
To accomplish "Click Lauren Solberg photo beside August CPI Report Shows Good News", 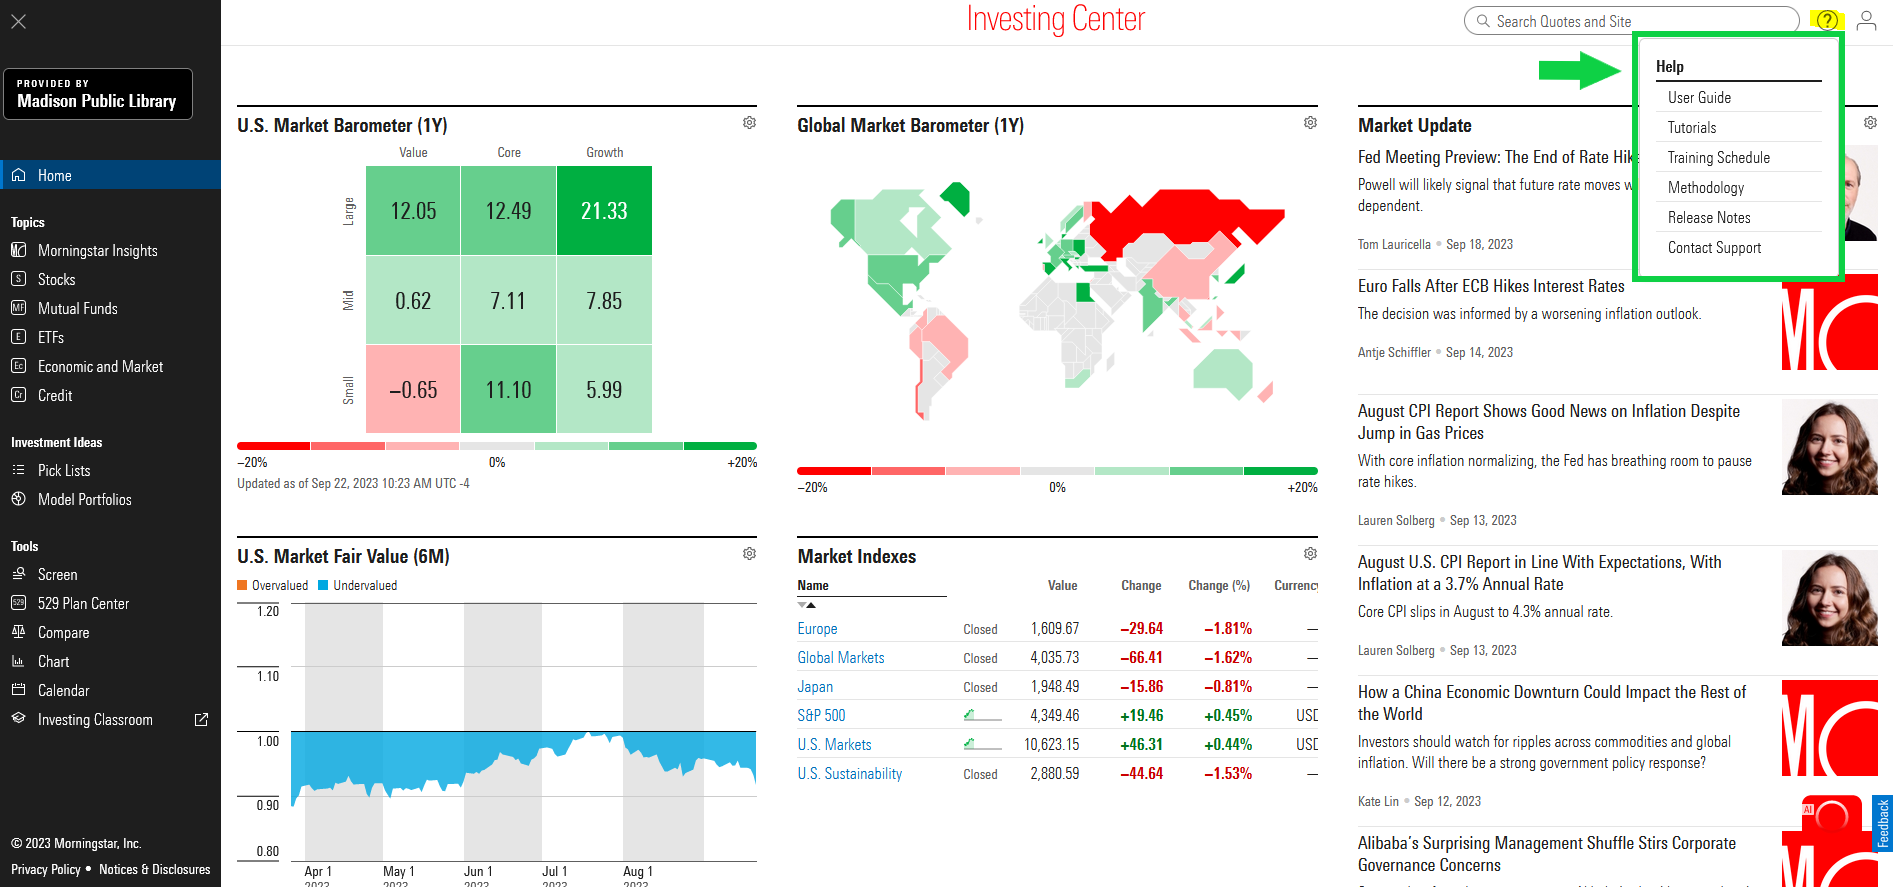I will pos(1830,447).
